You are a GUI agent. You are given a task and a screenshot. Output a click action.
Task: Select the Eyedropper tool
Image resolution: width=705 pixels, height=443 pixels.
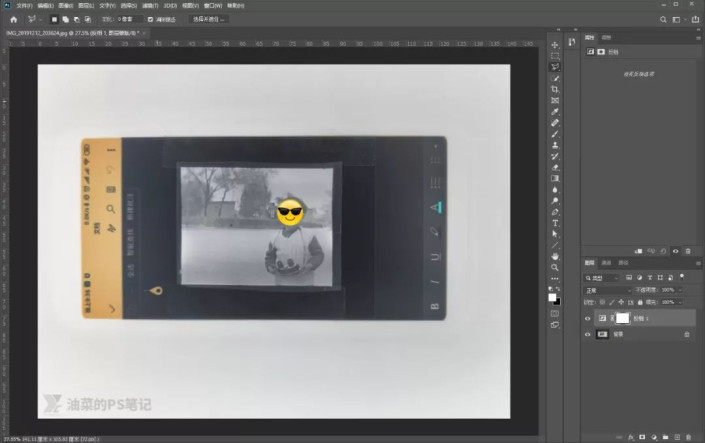(x=555, y=112)
